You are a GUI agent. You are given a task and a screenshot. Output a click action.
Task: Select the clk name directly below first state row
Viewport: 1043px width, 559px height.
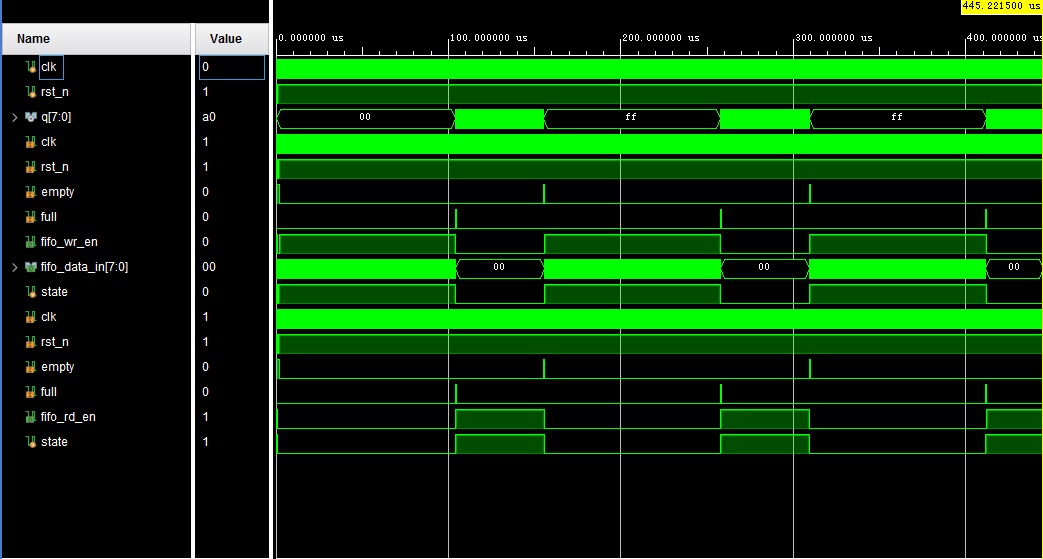pyautogui.click(x=49, y=317)
